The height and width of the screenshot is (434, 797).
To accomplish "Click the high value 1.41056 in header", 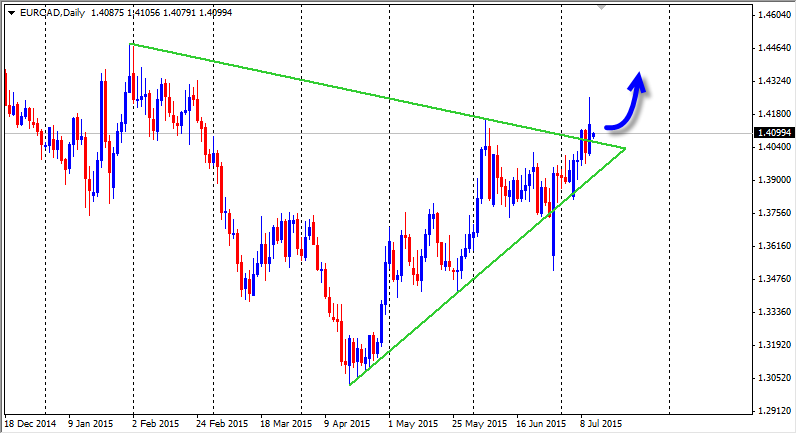I will coord(143,13).
